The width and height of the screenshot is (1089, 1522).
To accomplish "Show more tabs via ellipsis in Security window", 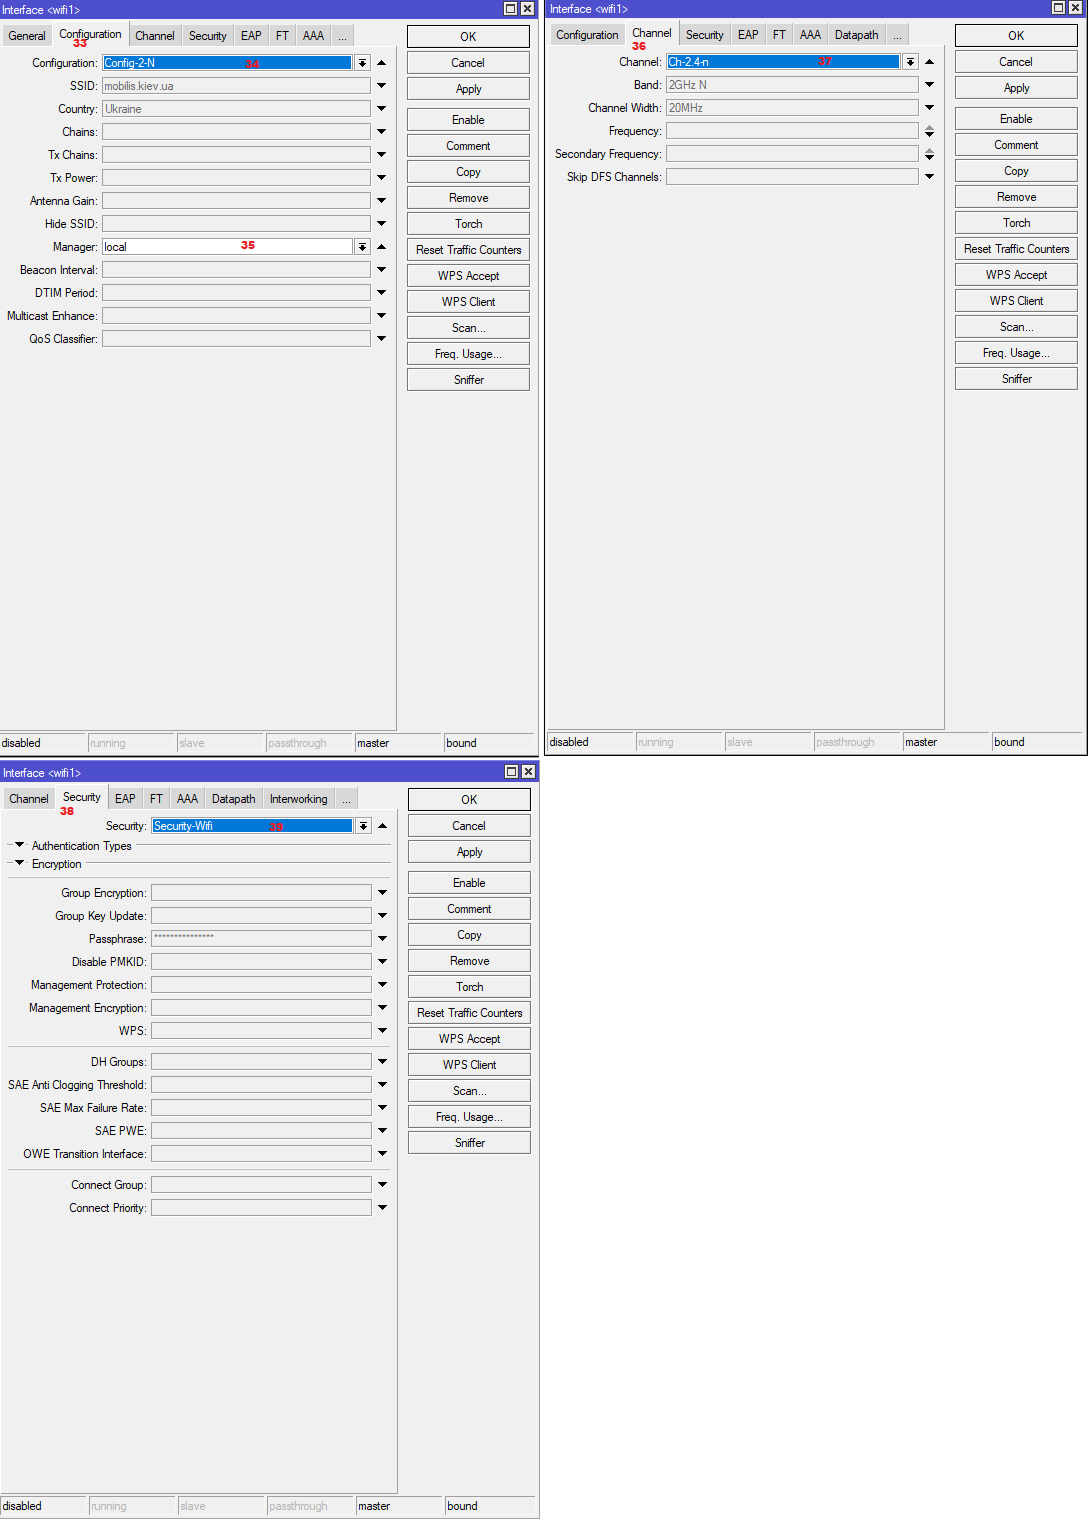I will click(x=346, y=799).
